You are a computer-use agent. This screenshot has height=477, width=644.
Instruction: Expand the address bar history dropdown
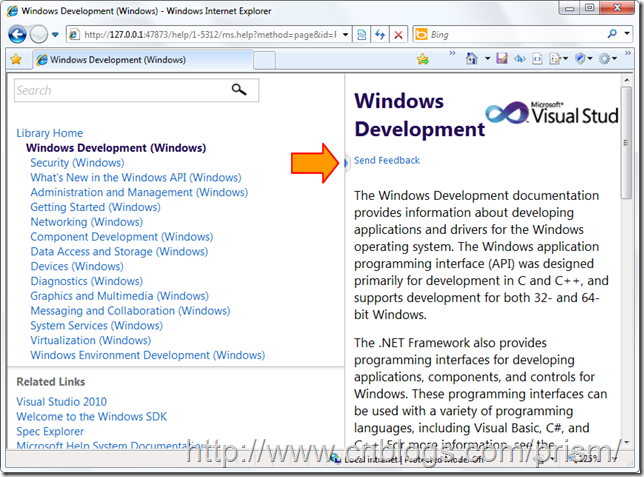[x=344, y=34]
